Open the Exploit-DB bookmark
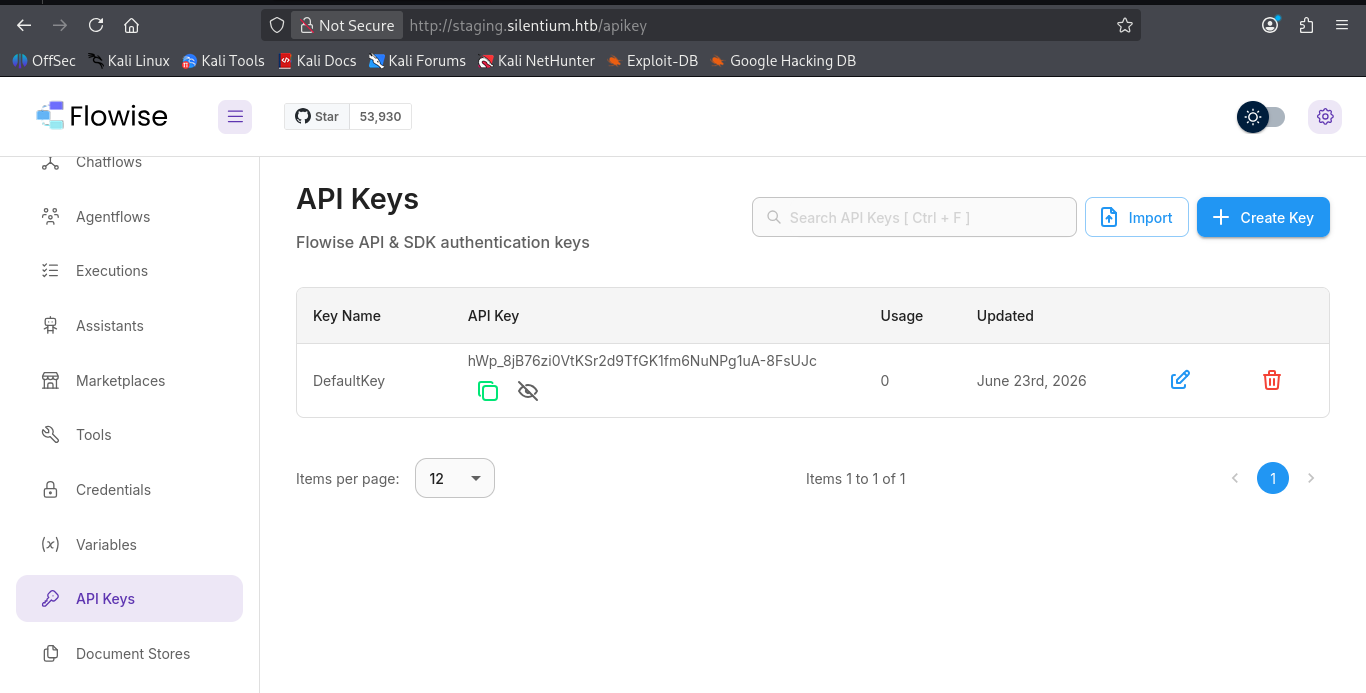Image resolution: width=1366 pixels, height=693 pixels. [652, 61]
